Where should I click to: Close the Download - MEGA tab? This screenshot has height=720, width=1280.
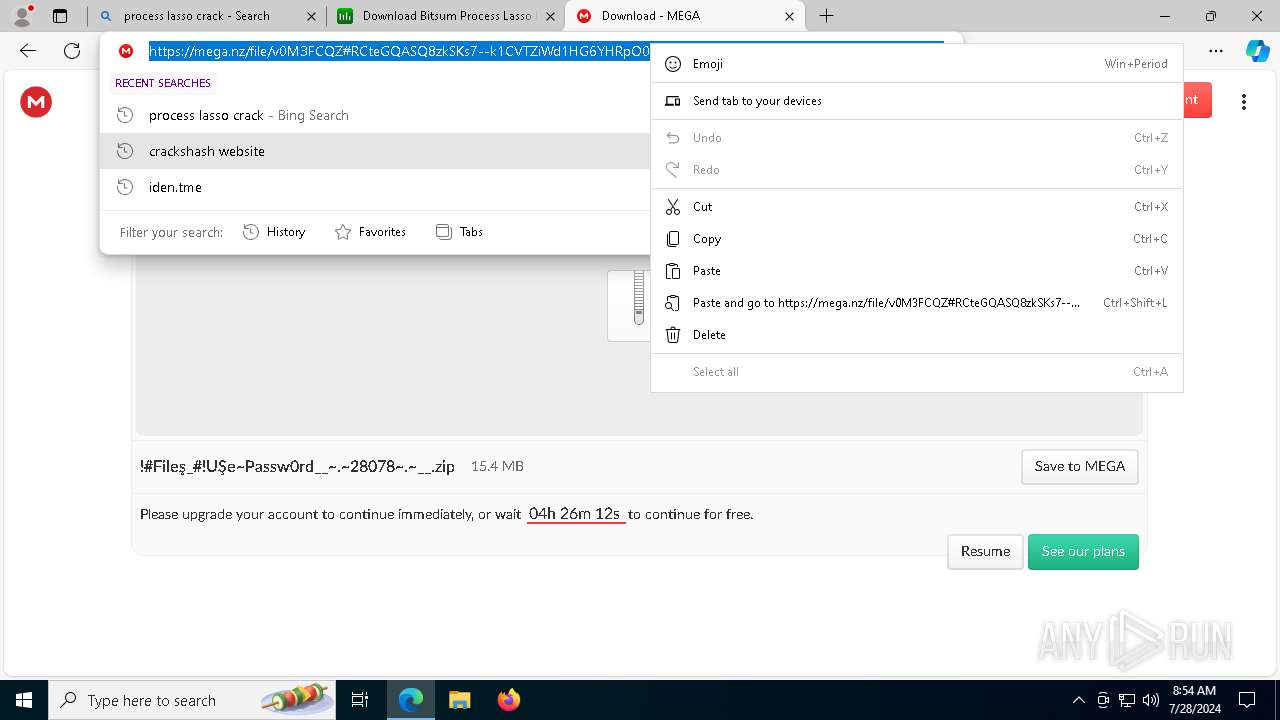(x=789, y=16)
